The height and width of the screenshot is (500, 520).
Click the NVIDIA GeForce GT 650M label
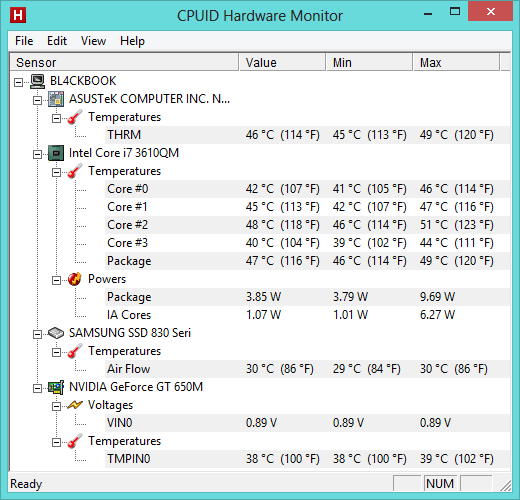136,387
